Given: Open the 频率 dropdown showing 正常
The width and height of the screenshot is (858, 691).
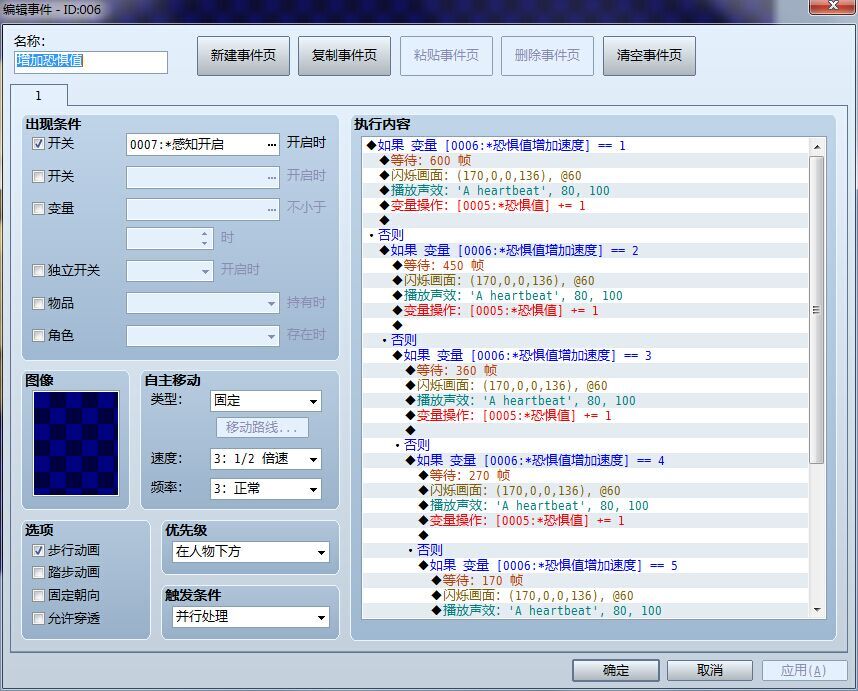Looking at the screenshot, I should [x=265, y=489].
